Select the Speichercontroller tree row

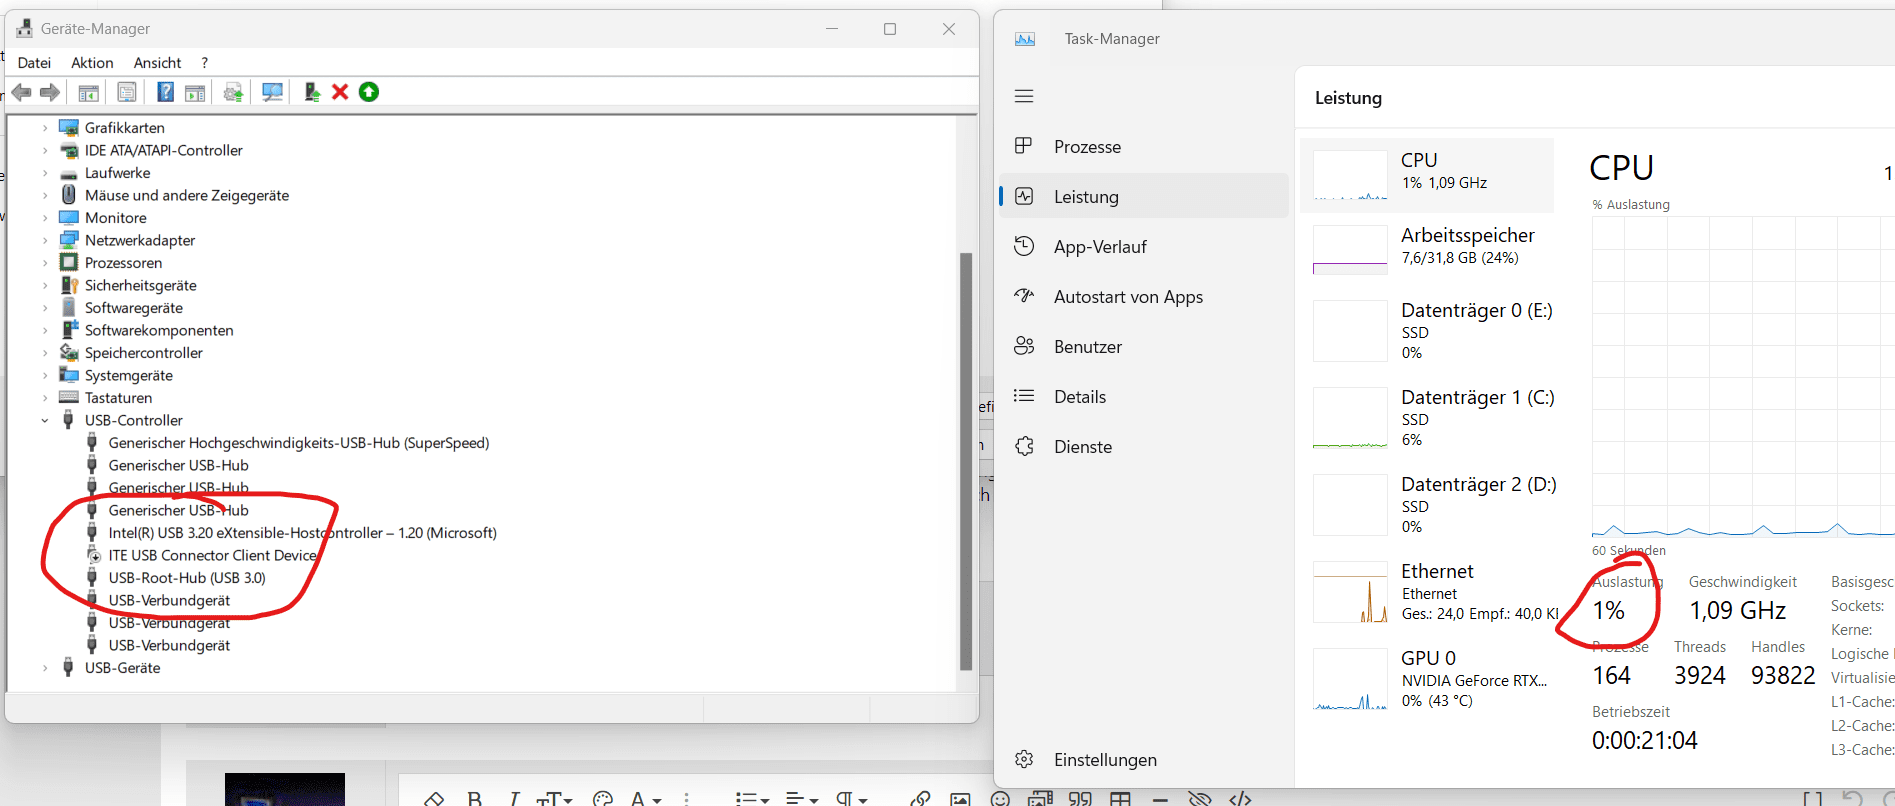(x=143, y=353)
